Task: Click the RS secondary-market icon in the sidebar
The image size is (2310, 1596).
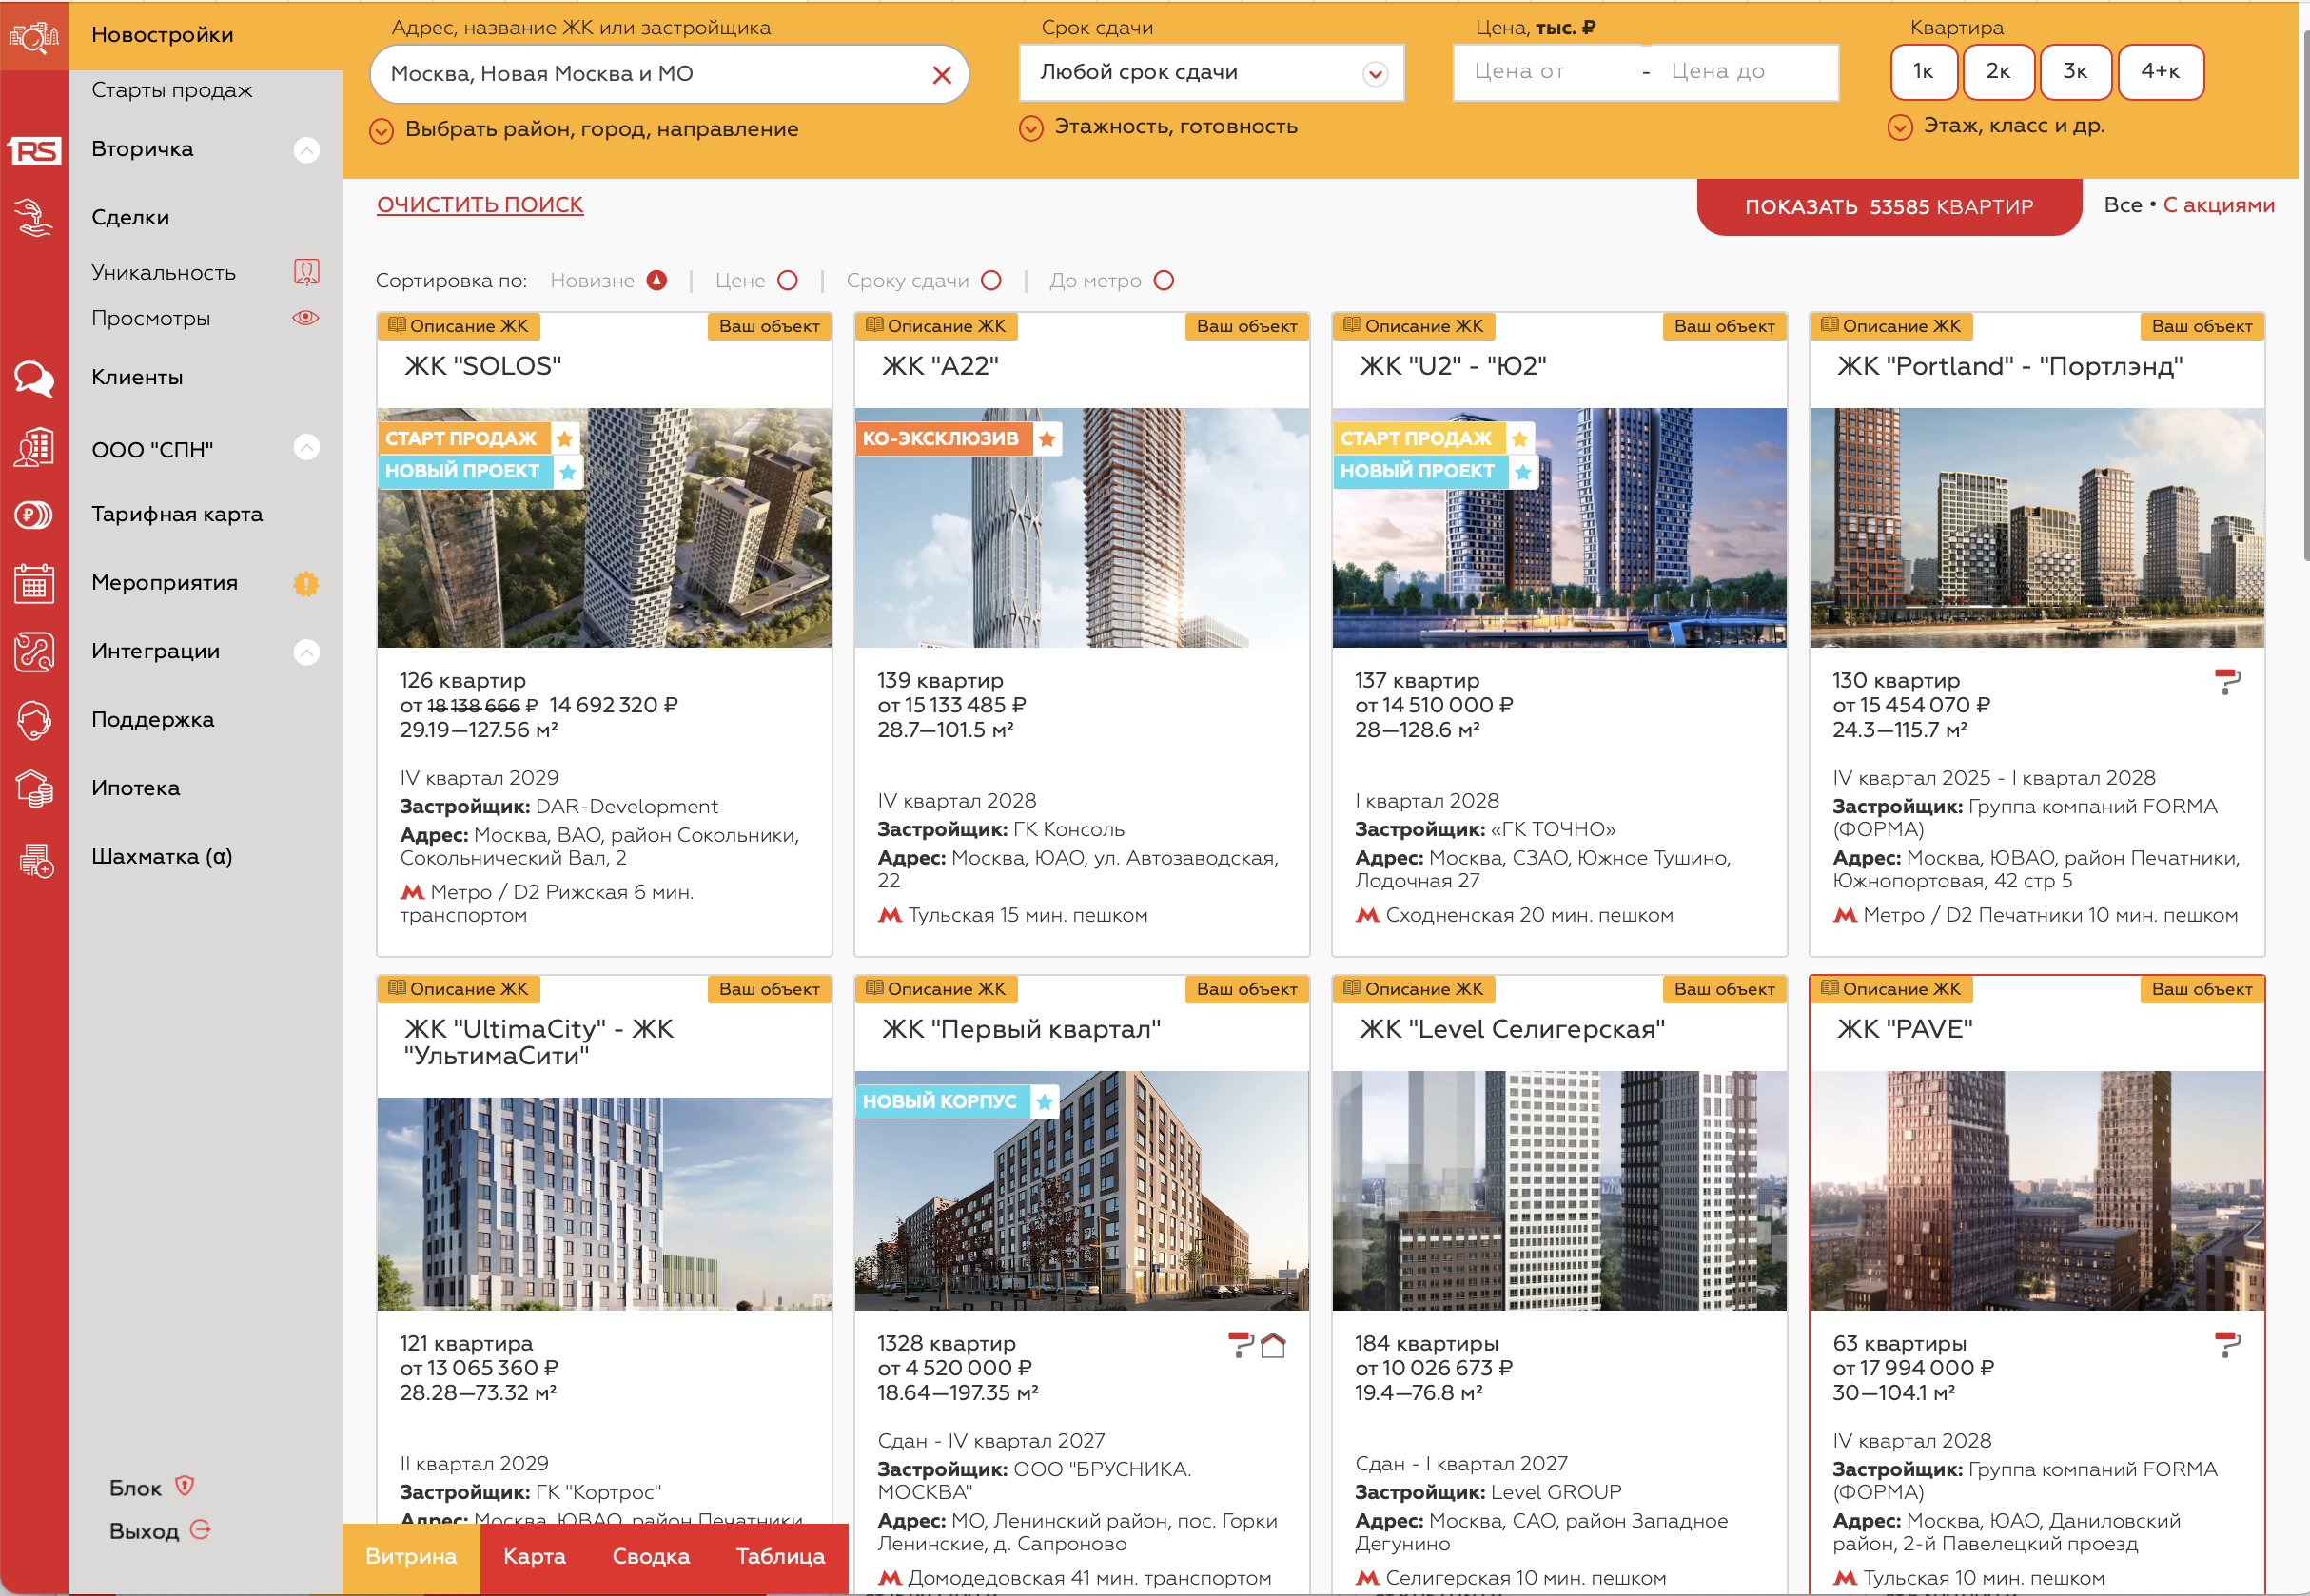Action: tap(34, 150)
